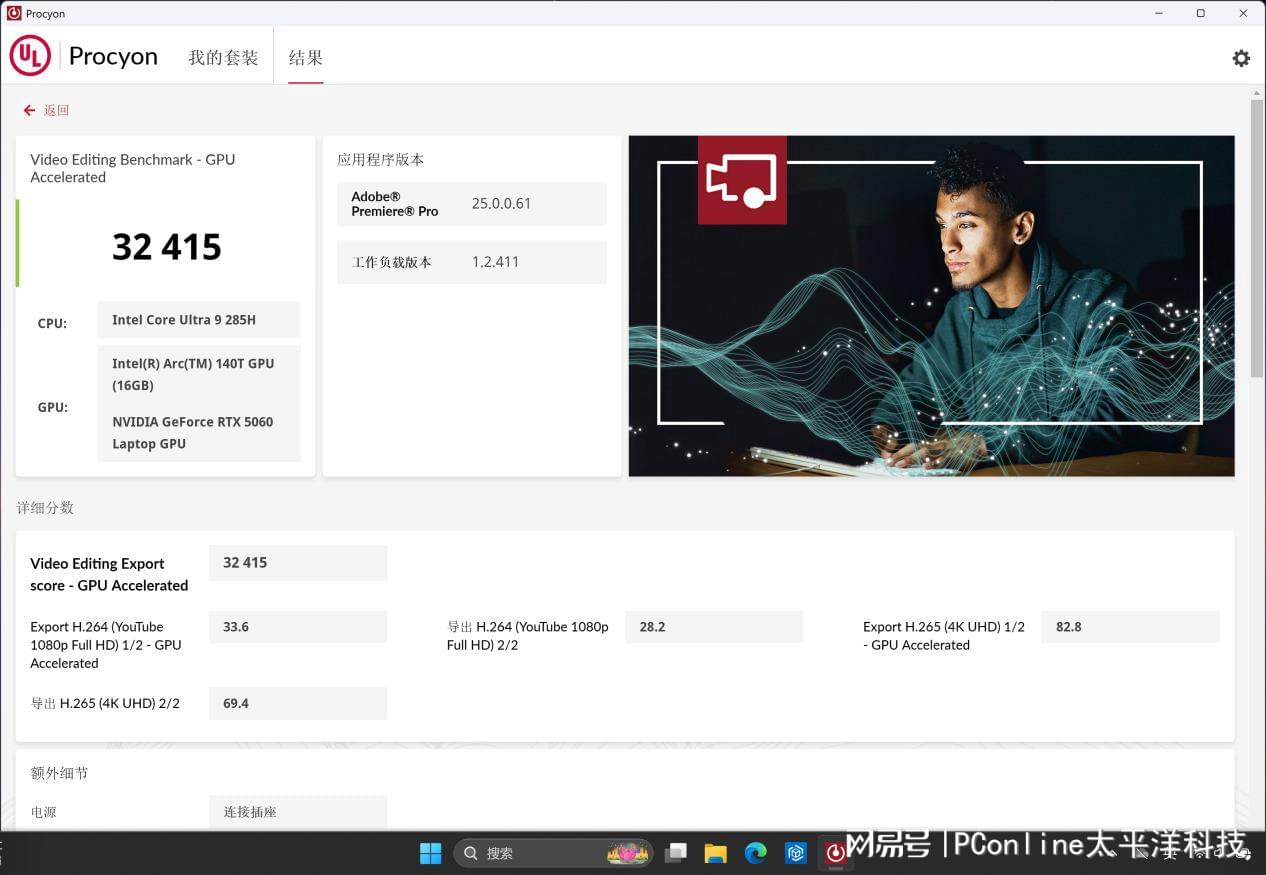This screenshot has height=875, width=1266.
Task: Open the Windows Start menu
Action: tap(430, 853)
